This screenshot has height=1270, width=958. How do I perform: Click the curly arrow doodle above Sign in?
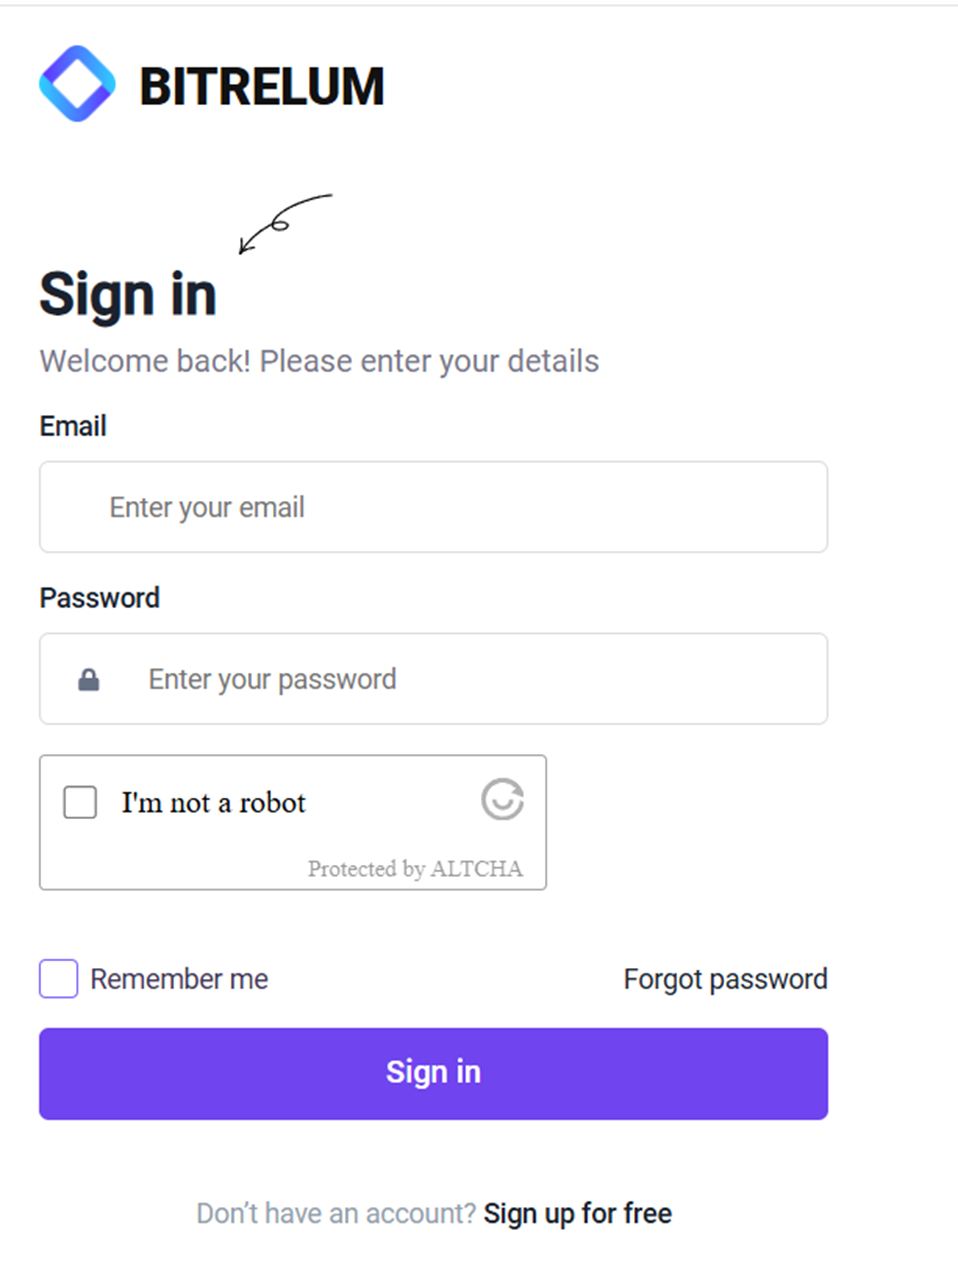[x=285, y=223]
